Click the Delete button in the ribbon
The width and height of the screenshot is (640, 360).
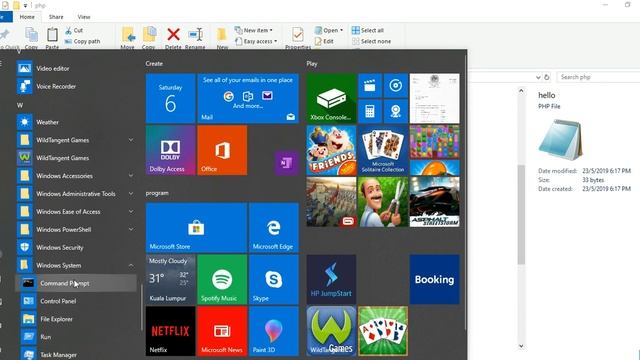point(173,38)
